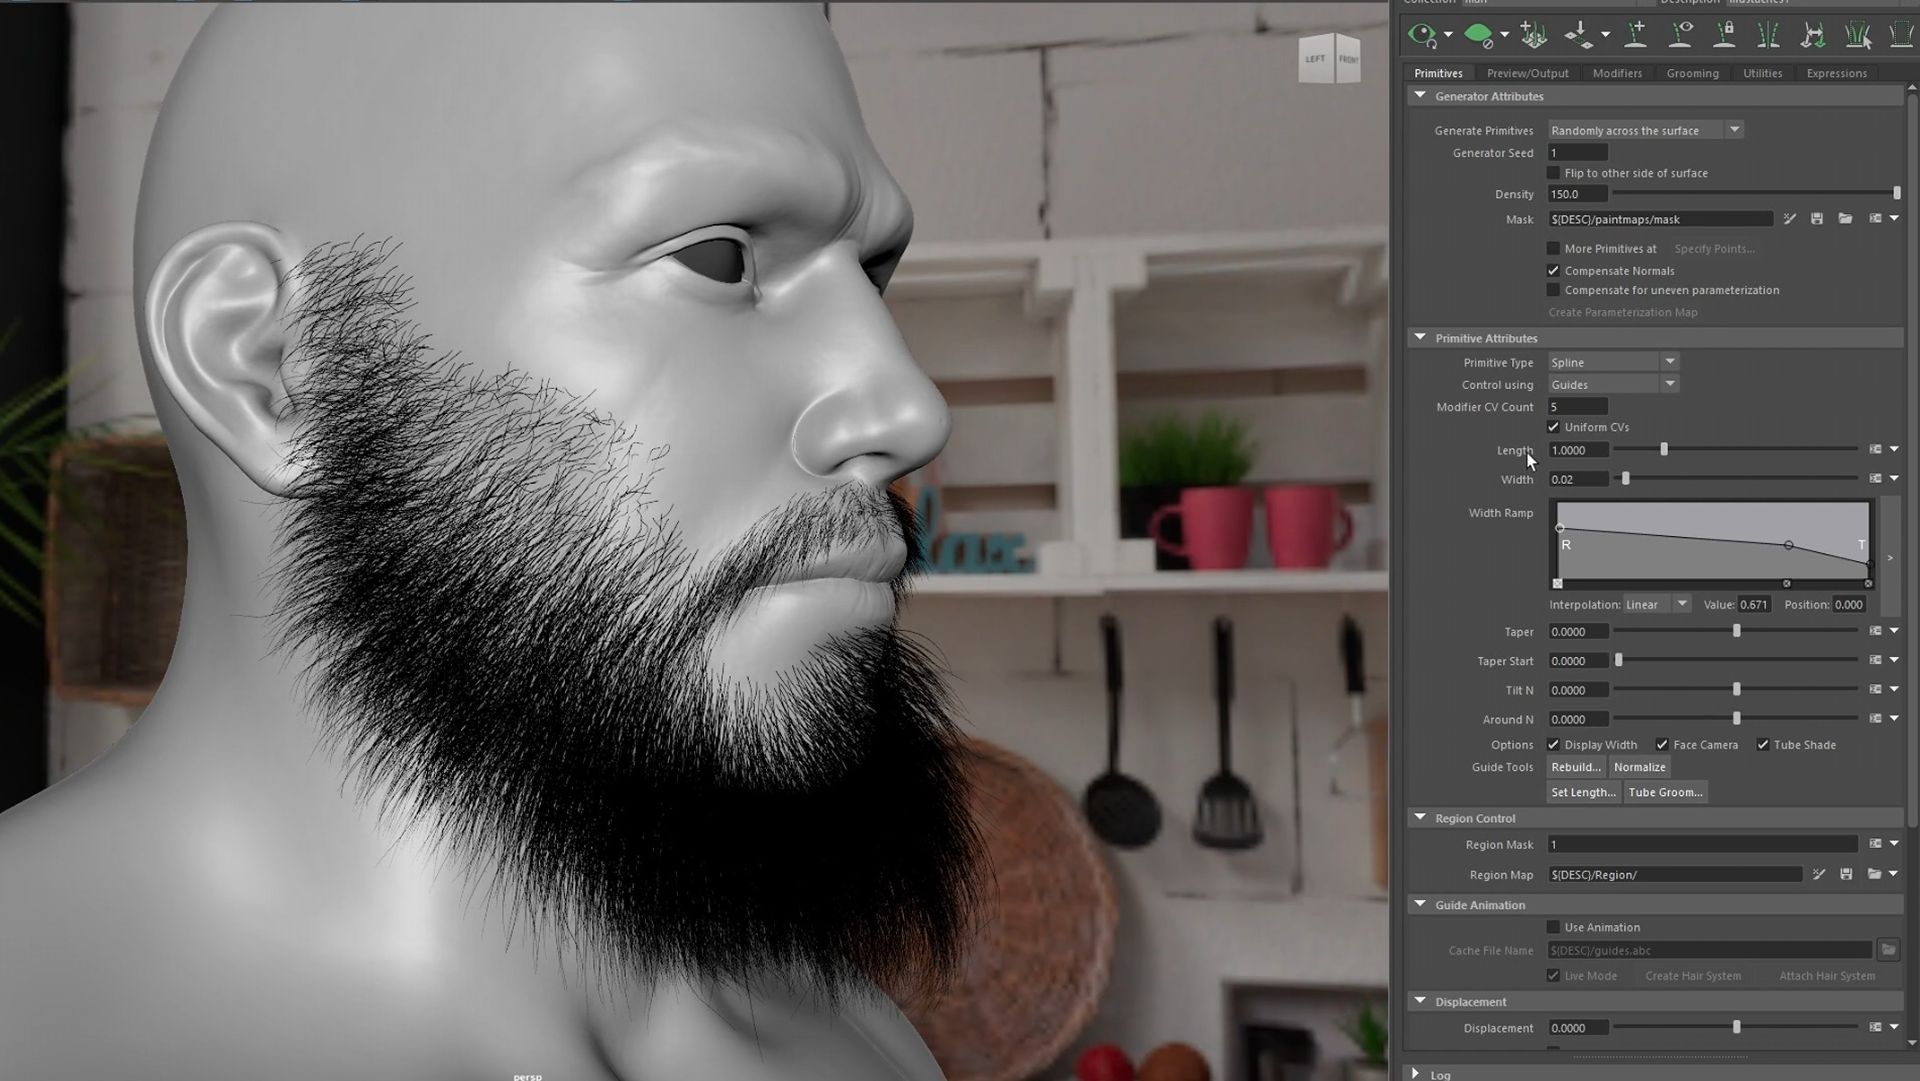The width and height of the screenshot is (1920, 1081).
Task: Click the XGen preview refresh eye icon
Action: coord(1424,35)
